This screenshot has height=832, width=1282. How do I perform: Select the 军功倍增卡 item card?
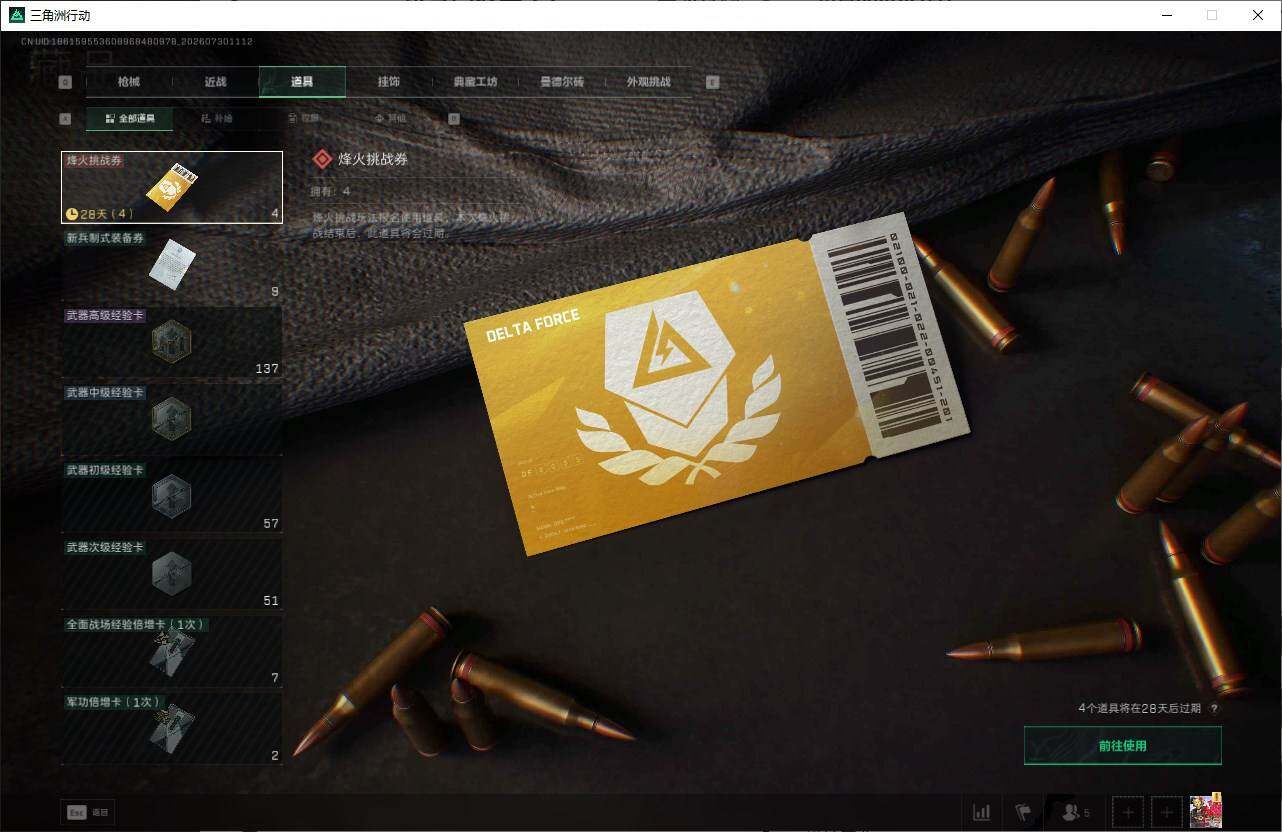pyautogui.click(x=172, y=728)
